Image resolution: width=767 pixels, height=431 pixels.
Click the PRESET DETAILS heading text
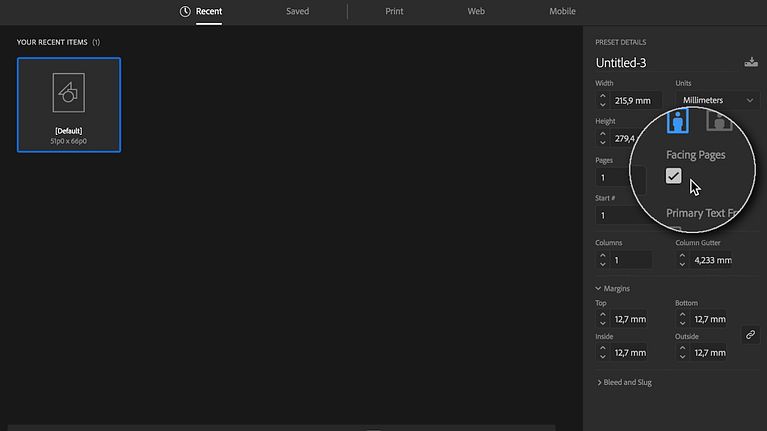pos(621,42)
